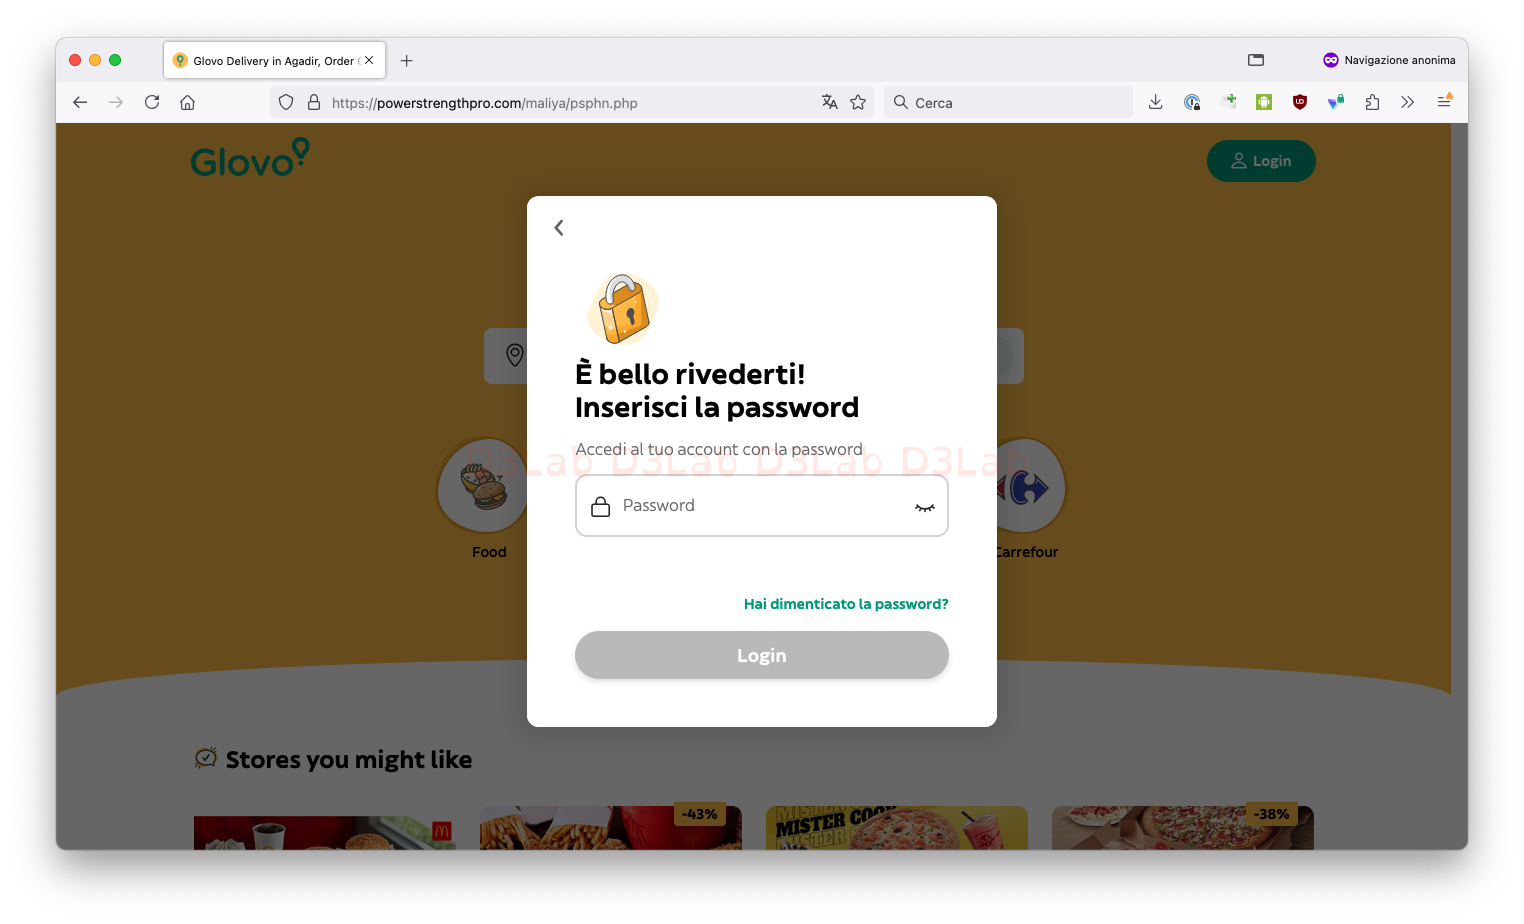The height and width of the screenshot is (924, 1524).
Task: Click the green Login button in header
Action: [1261, 161]
